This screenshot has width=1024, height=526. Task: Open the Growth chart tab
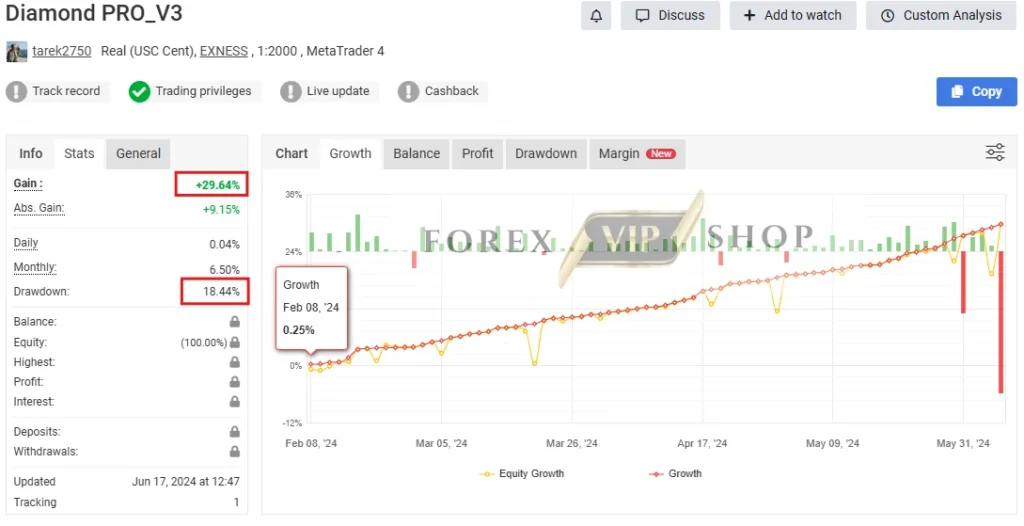tap(350, 154)
